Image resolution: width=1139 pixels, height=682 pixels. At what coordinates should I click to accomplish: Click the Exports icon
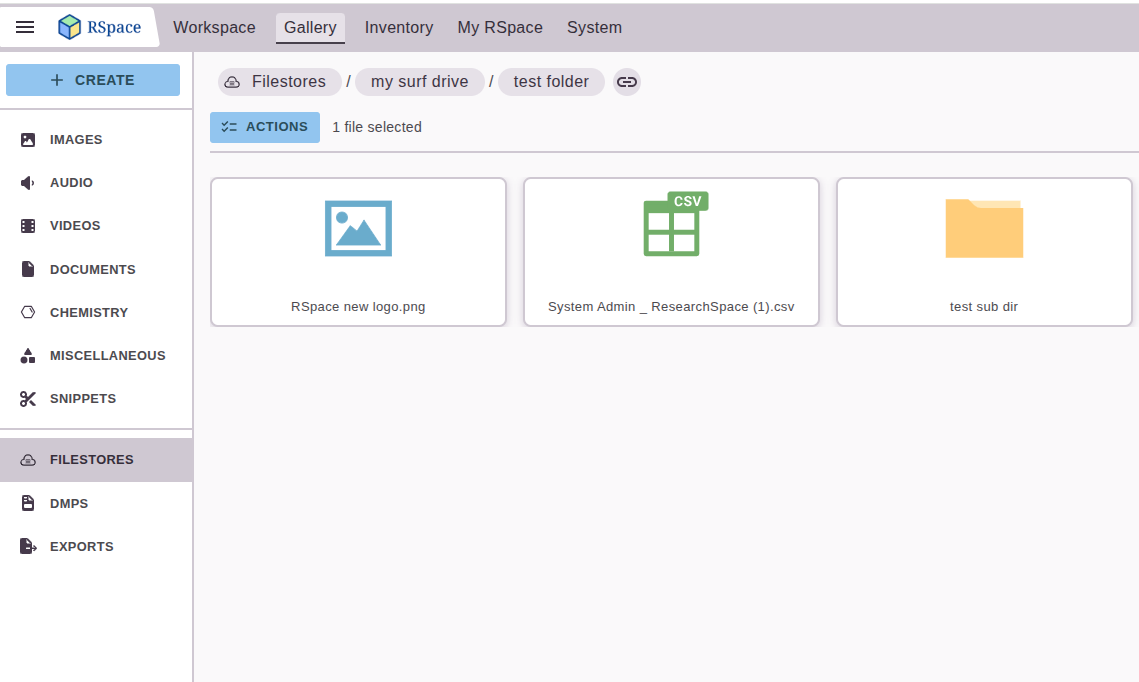(x=28, y=546)
